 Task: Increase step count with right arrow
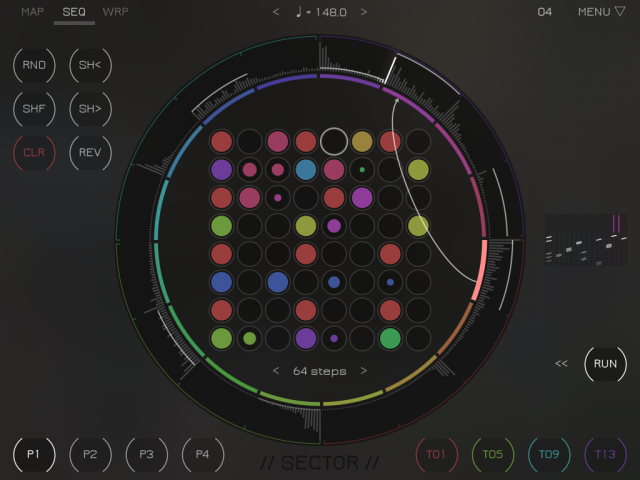click(x=363, y=371)
